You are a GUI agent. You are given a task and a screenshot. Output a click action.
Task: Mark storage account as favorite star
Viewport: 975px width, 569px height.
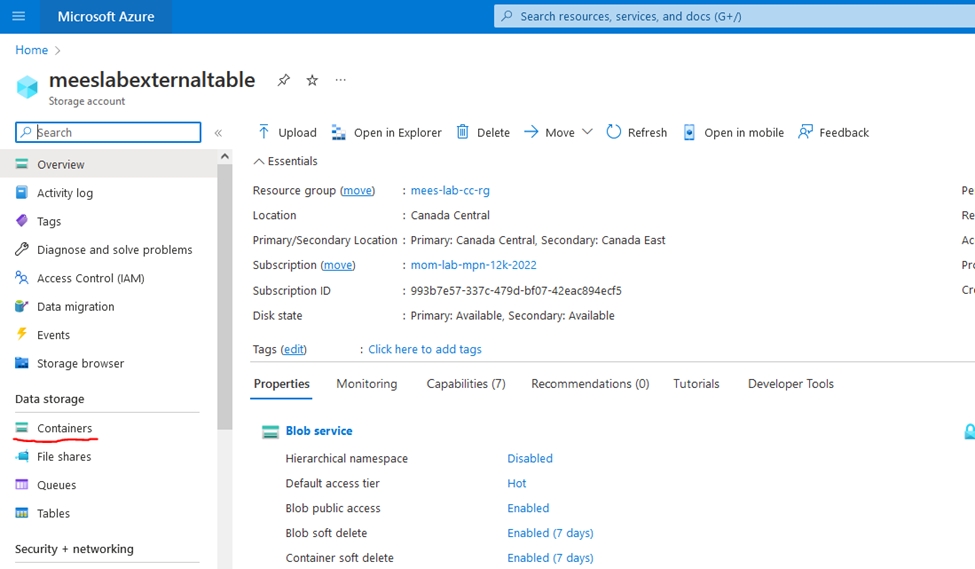coord(312,80)
